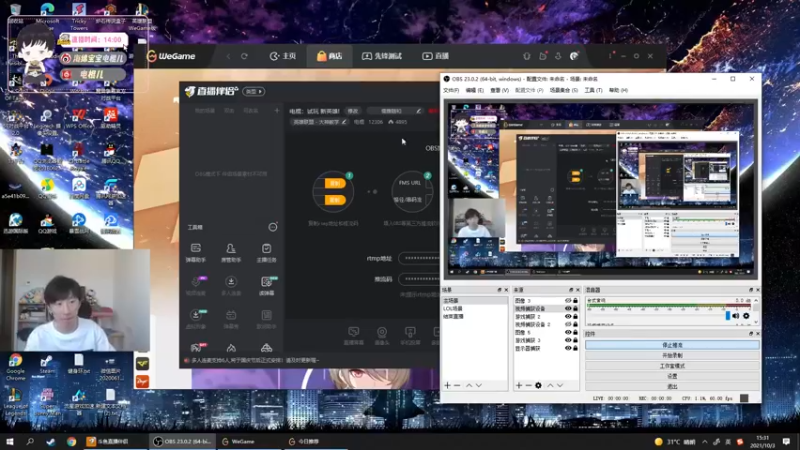
Task: Add a new scene with plus icon
Action: click(x=447, y=386)
